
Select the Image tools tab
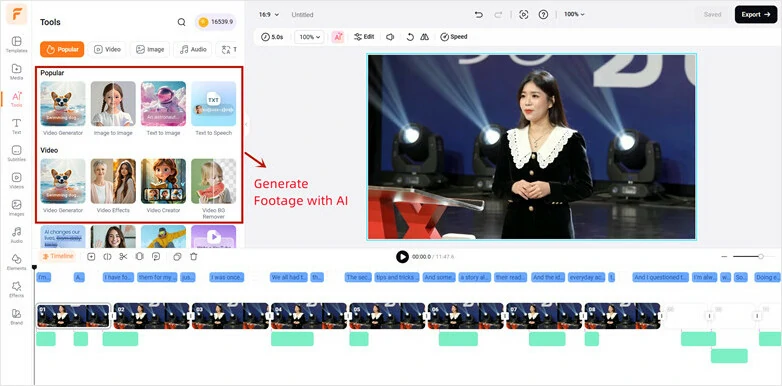pos(150,49)
